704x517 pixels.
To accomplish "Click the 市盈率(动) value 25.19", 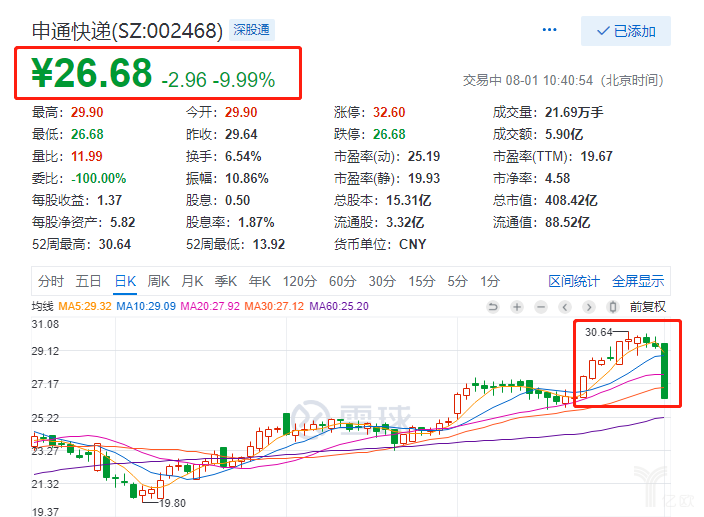I will click(424, 156).
